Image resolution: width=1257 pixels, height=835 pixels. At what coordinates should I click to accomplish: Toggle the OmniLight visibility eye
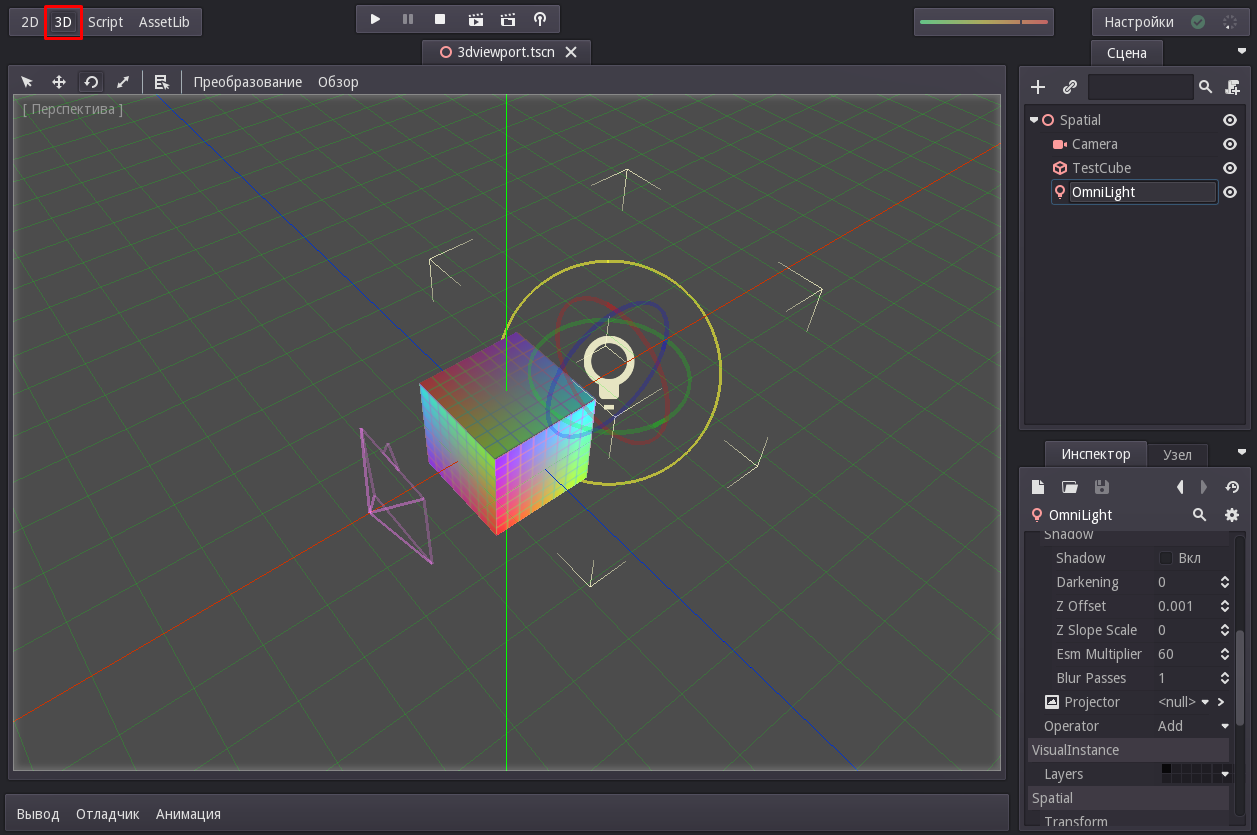pyautogui.click(x=1230, y=192)
